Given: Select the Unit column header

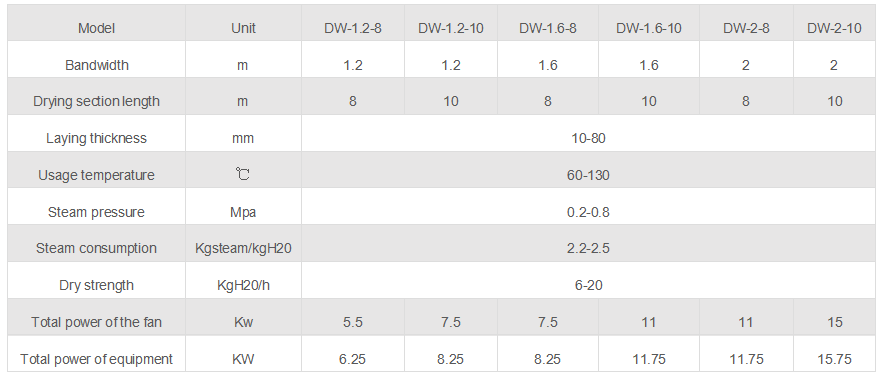Looking at the screenshot, I should click(x=243, y=29).
